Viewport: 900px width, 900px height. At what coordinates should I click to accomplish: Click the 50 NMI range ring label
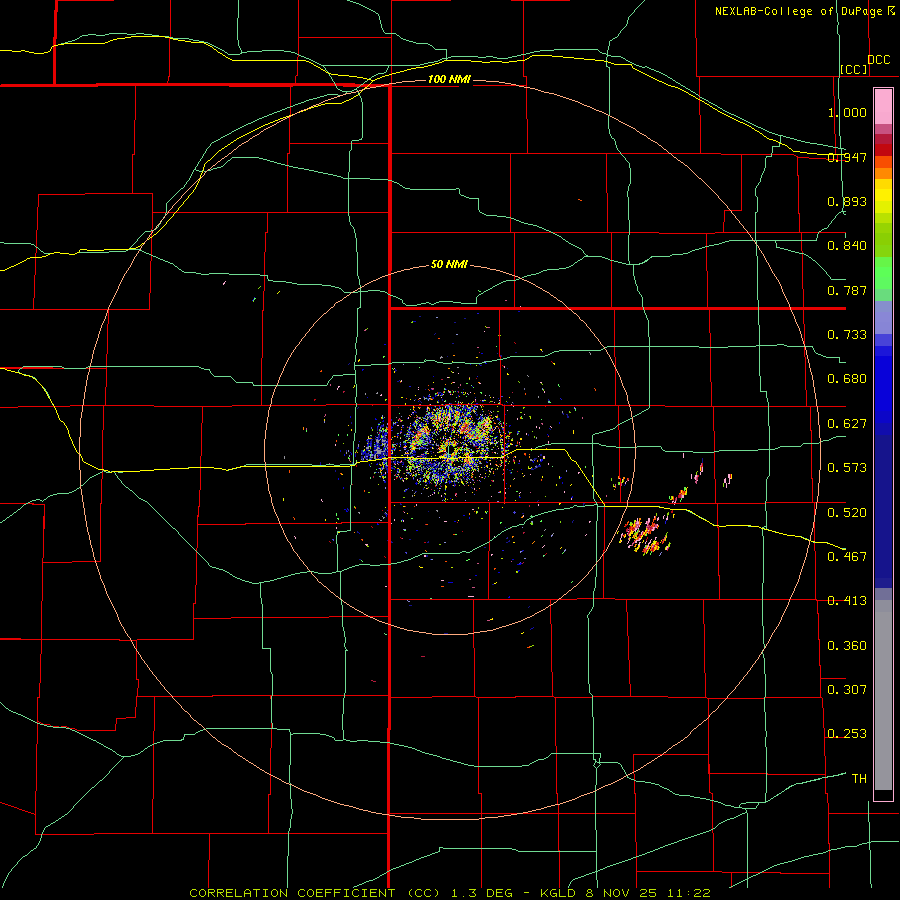click(x=449, y=264)
